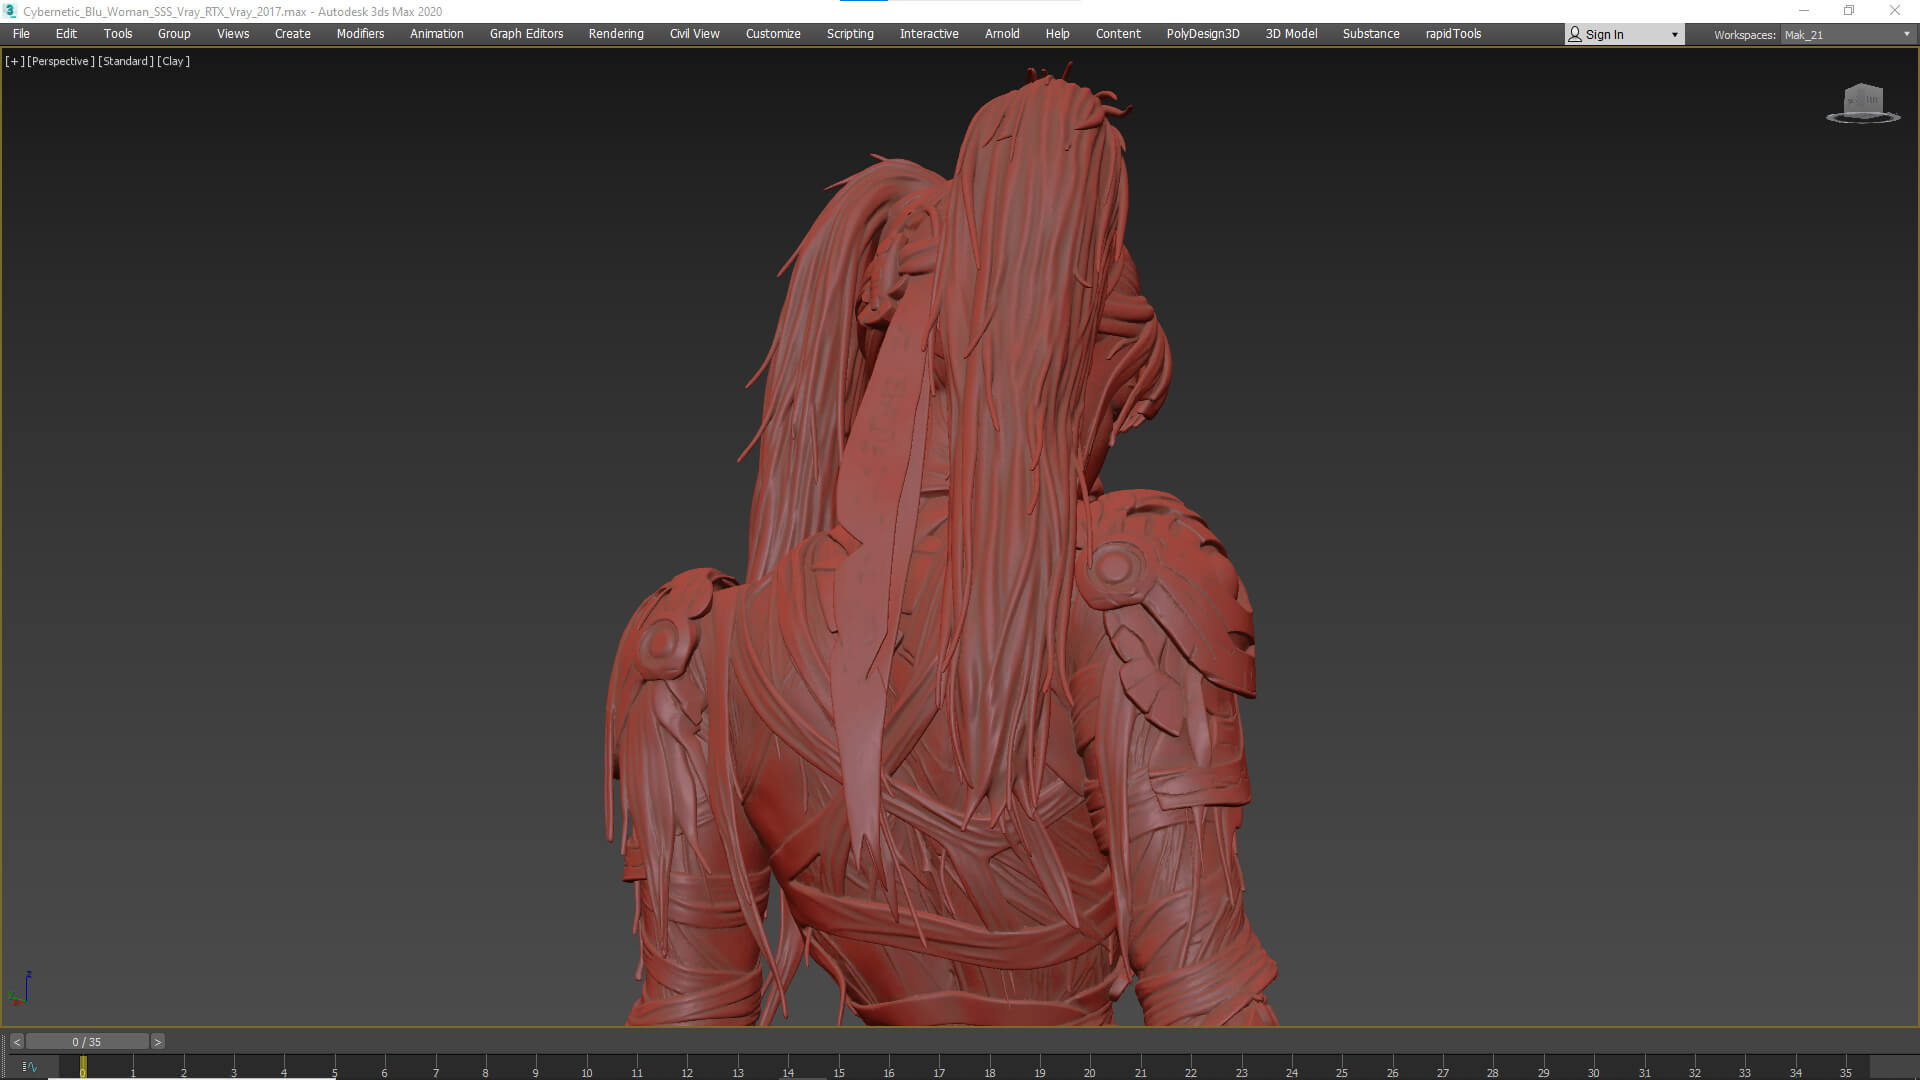The width and height of the screenshot is (1920, 1080).
Task: Open the Group menu
Action: tap(174, 34)
